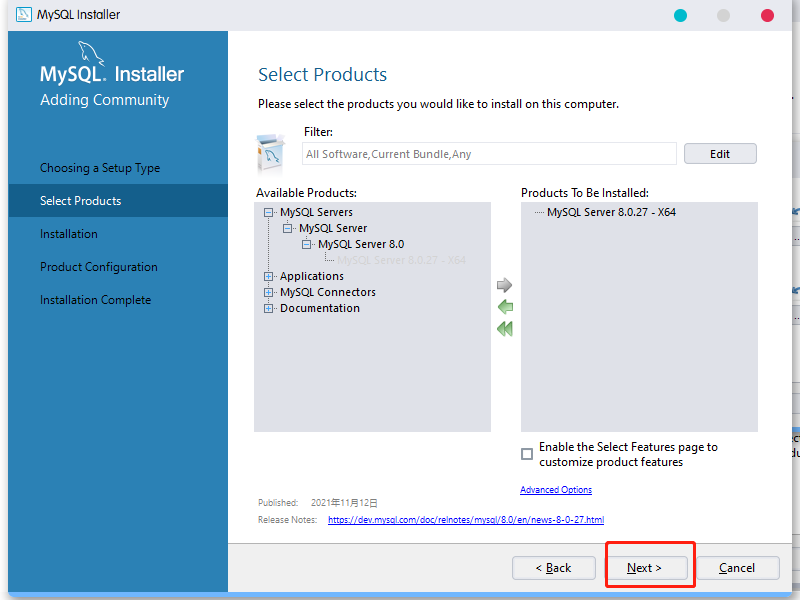The width and height of the screenshot is (800, 600).
Task: Click the MySQL dolphin logo in sidebar
Action: click(x=91, y=53)
